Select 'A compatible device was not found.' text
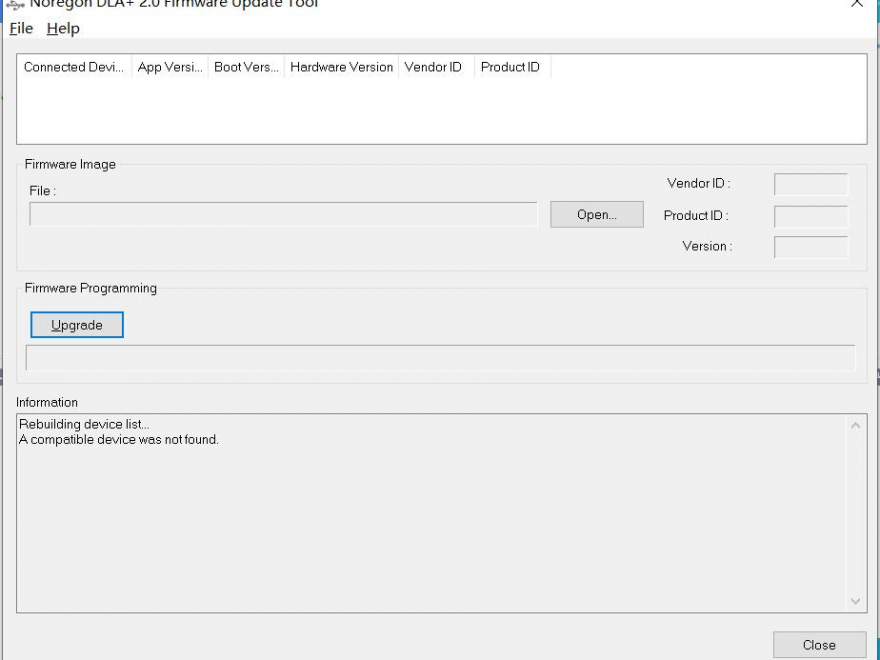Viewport: 880px width, 660px height. tap(119, 439)
